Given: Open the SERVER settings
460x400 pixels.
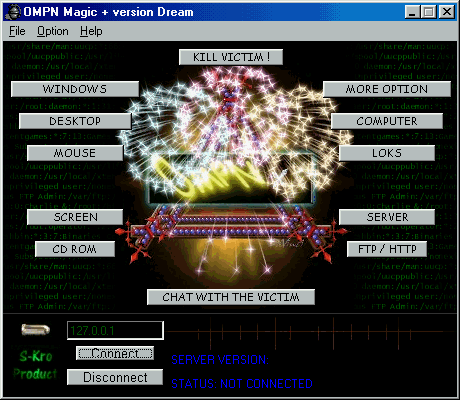Looking at the screenshot, I should tap(387, 217).
